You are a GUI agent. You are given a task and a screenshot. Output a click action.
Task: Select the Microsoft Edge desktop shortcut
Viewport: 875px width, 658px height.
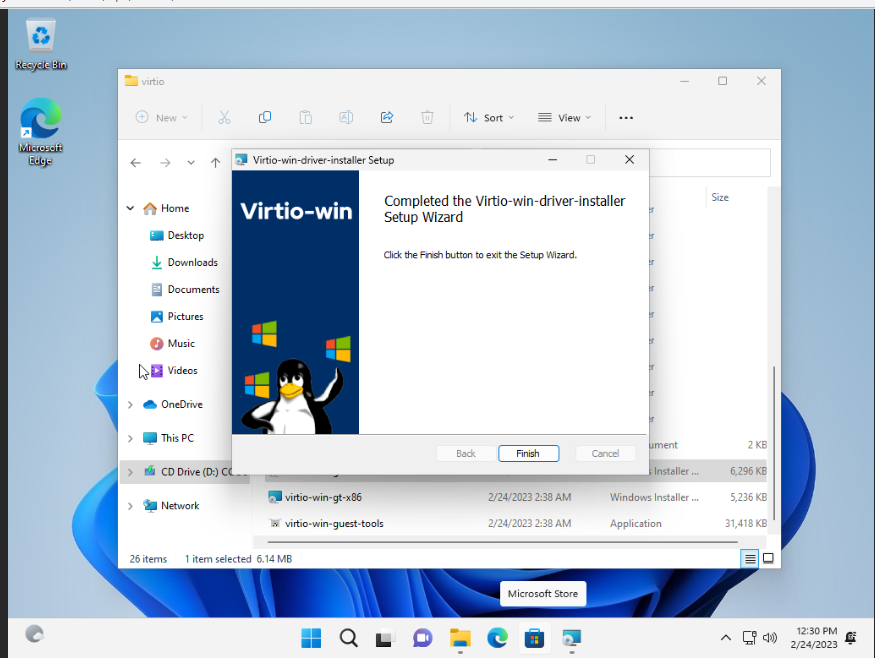[x=41, y=132]
